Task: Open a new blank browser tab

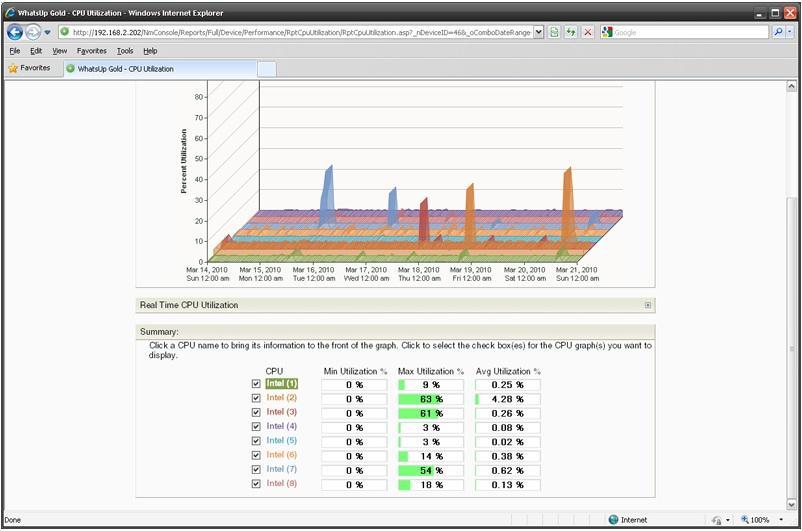Action: coord(266,69)
